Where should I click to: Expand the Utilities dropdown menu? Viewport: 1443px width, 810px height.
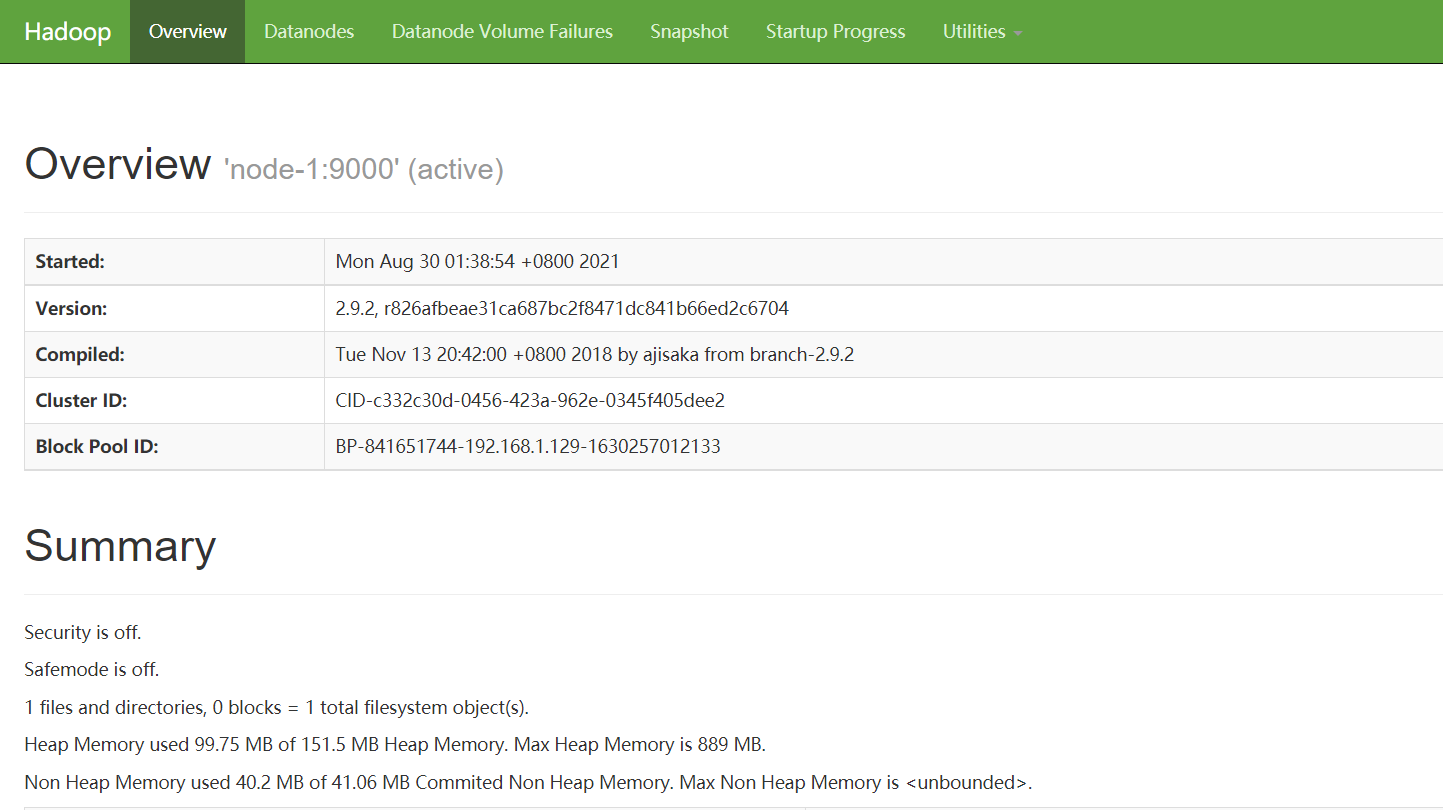click(982, 32)
